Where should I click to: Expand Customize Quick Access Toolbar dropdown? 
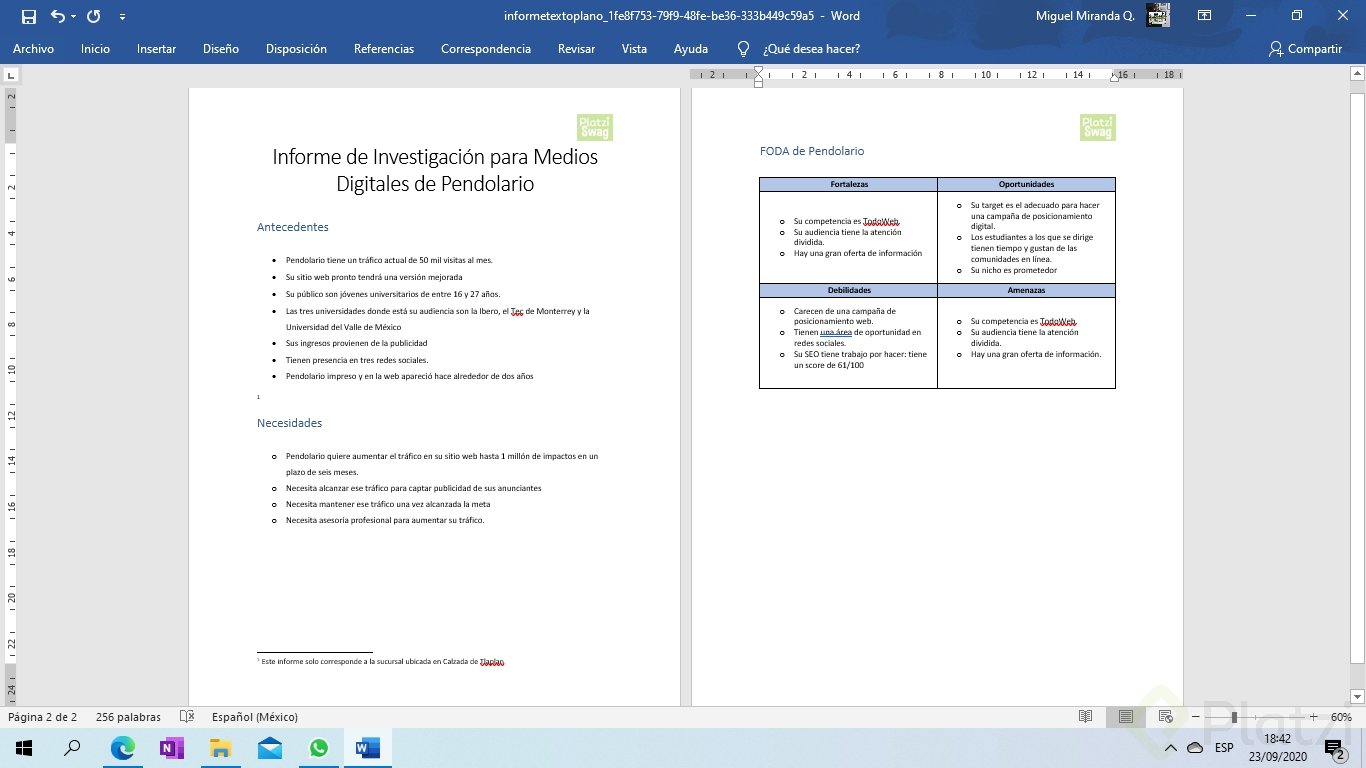tap(122, 16)
